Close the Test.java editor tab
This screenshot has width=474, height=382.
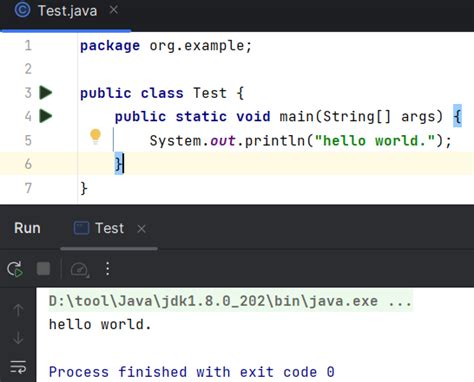point(114,10)
